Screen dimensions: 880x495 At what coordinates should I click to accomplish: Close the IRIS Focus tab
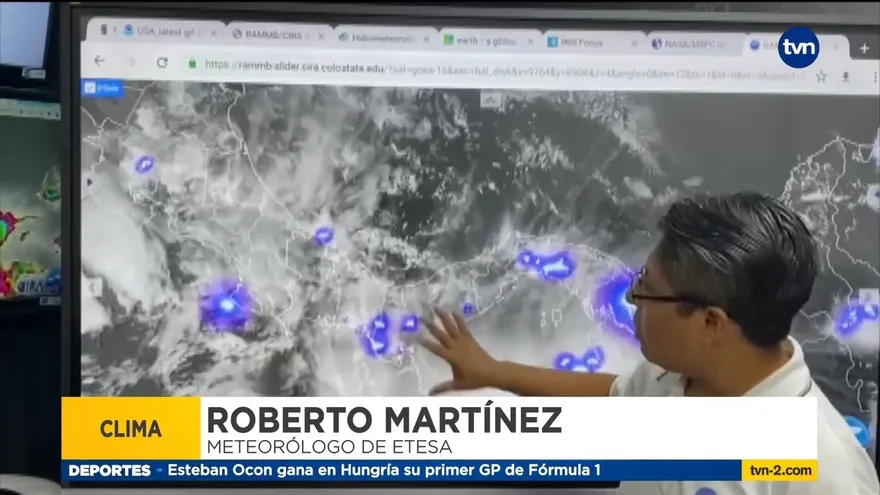pyautogui.click(x=634, y=44)
